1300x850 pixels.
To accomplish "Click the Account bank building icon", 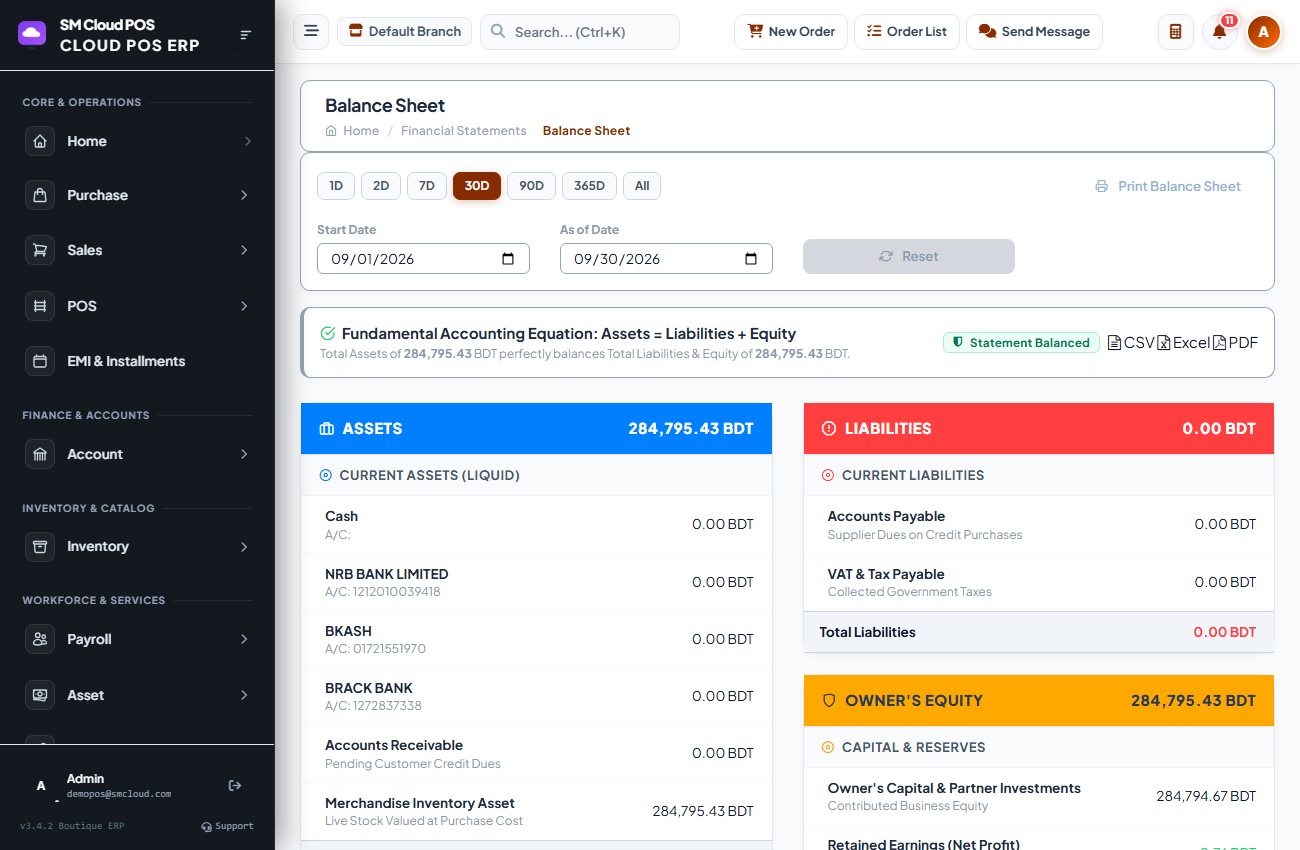I will point(40,454).
